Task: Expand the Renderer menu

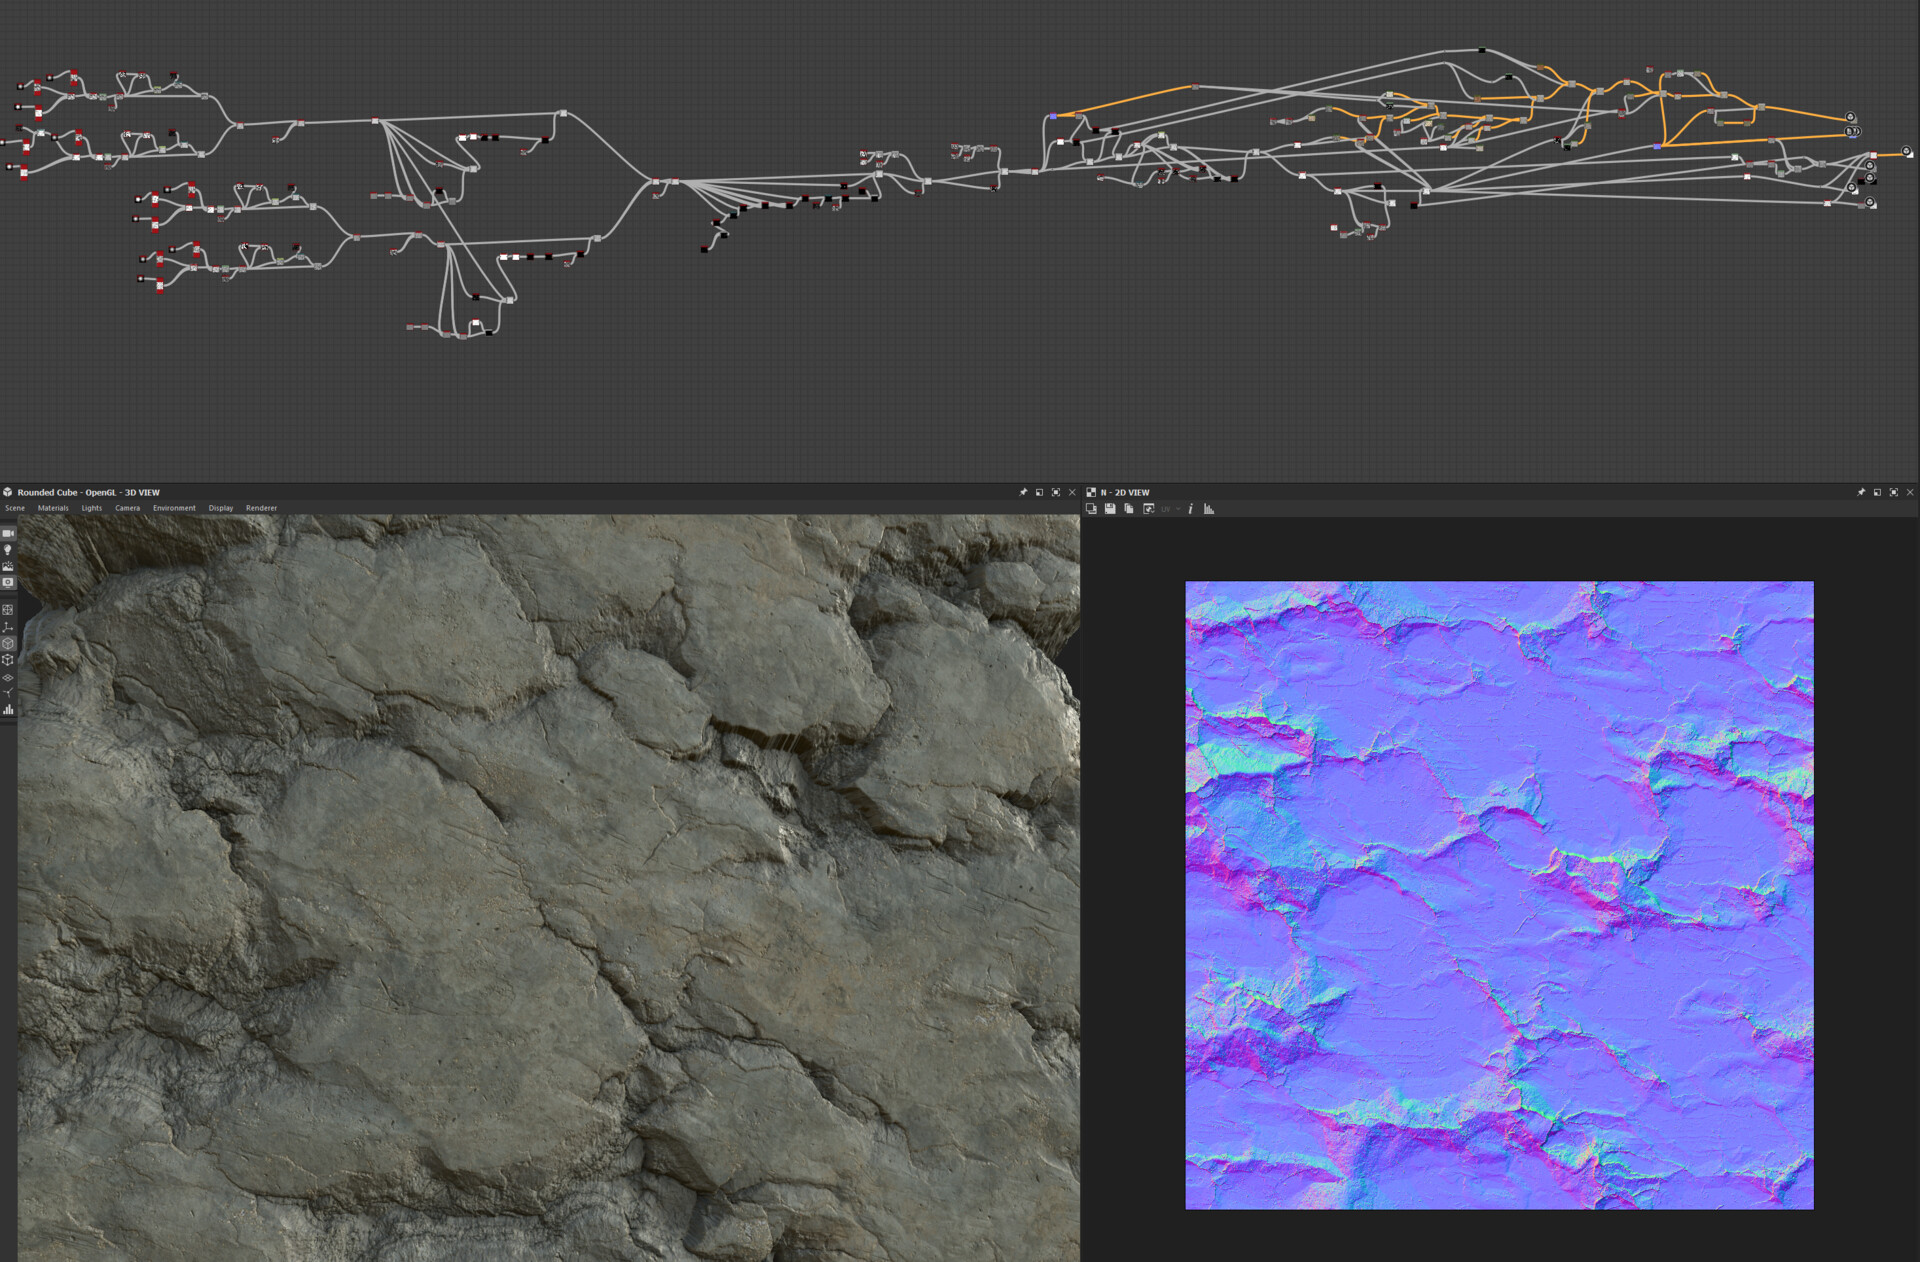Action: click(x=261, y=508)
